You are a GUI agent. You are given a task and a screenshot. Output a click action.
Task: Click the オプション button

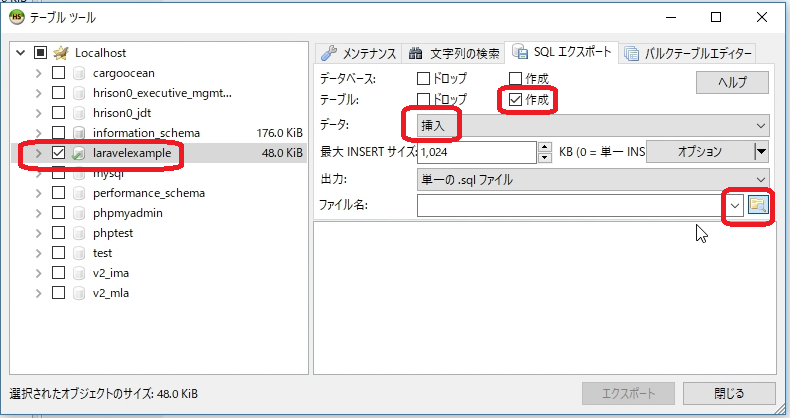click(x=700, y=152)
